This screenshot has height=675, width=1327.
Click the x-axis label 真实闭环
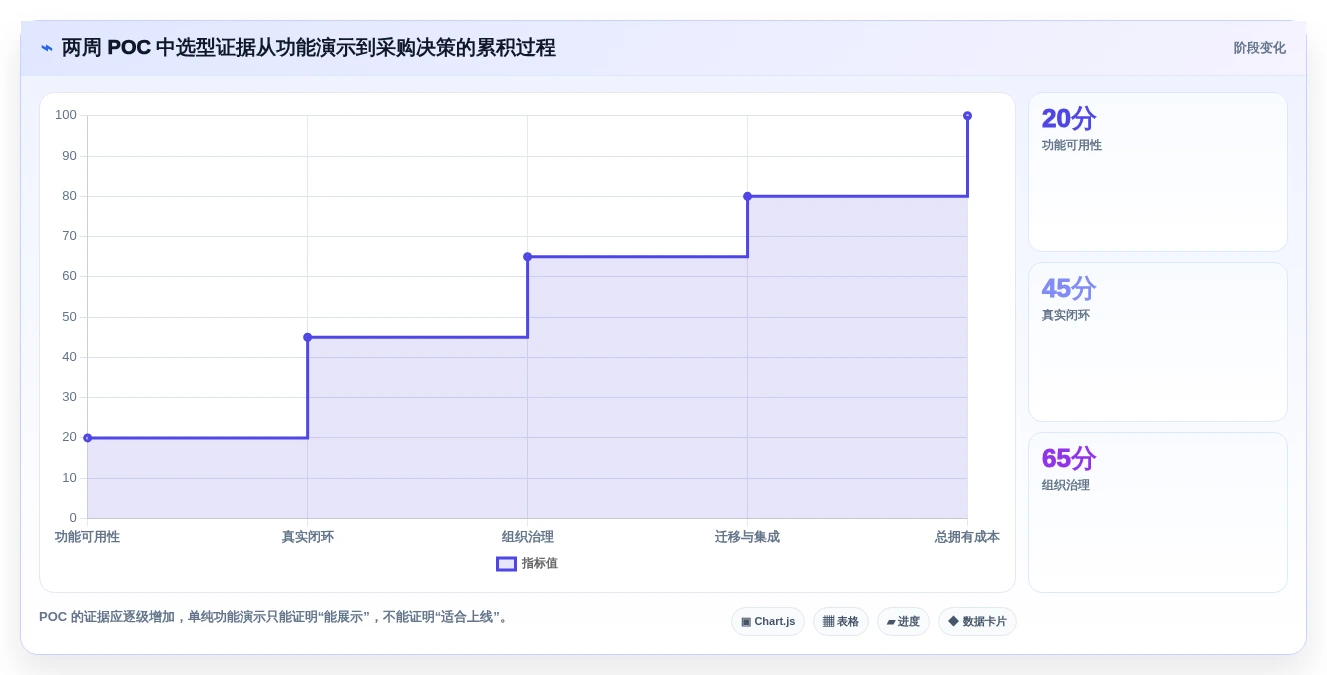click(308, 537)
